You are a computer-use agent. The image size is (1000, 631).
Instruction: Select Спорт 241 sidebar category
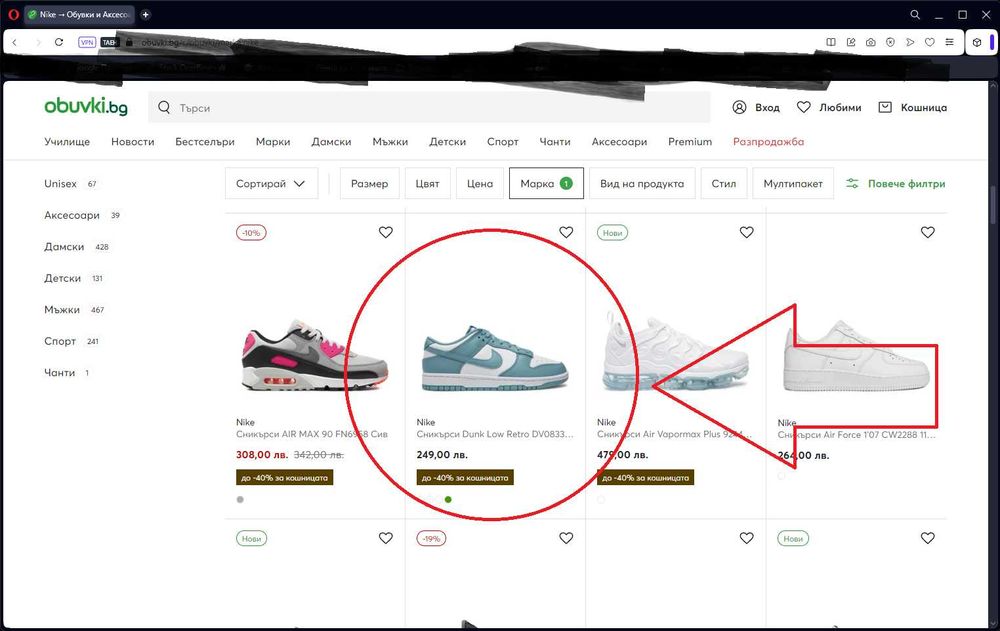[71, 341]
